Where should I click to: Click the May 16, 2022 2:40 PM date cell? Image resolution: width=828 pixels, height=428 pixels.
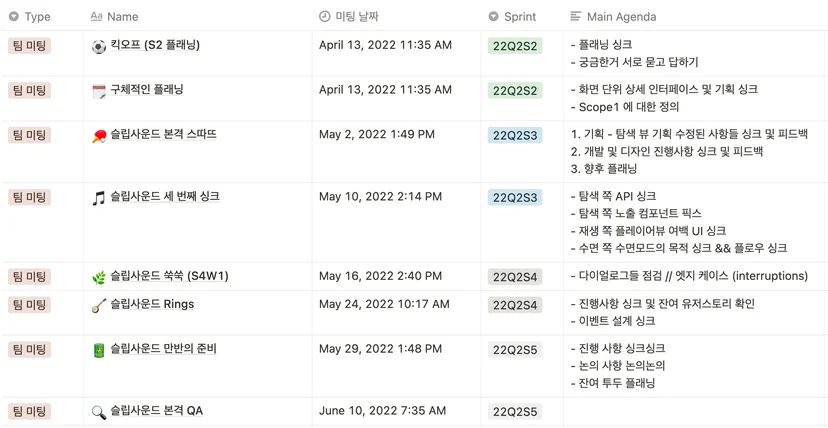coord(380,276)
